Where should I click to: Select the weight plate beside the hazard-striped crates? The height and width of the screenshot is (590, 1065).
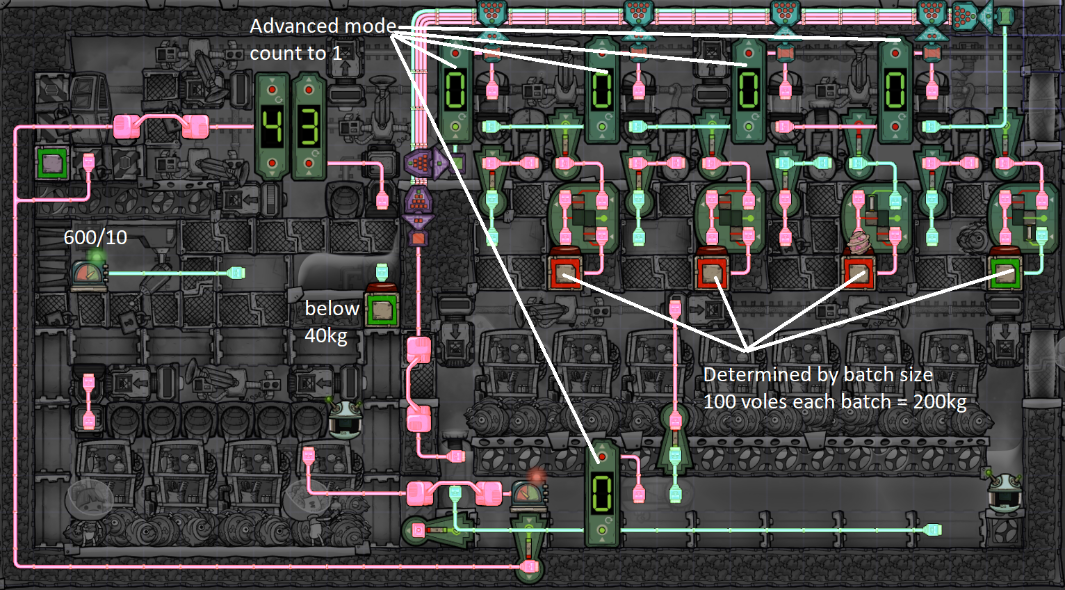[x=52, y=164]
